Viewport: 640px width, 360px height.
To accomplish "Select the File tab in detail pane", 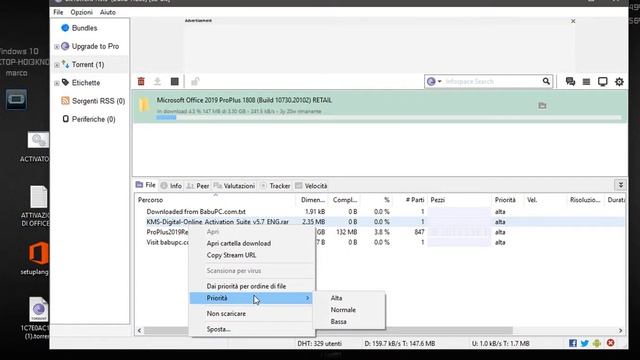I will click(146, 185).
